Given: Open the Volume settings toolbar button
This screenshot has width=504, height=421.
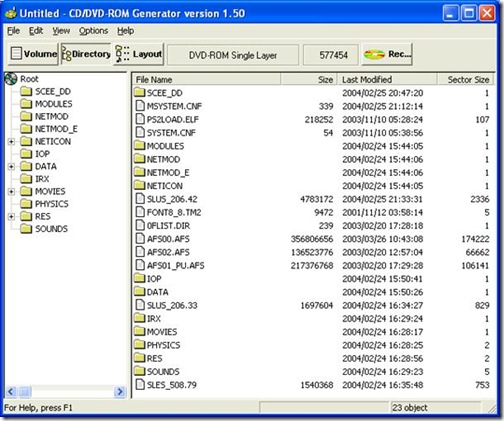Looking at the screenshot, I should 33,54.
